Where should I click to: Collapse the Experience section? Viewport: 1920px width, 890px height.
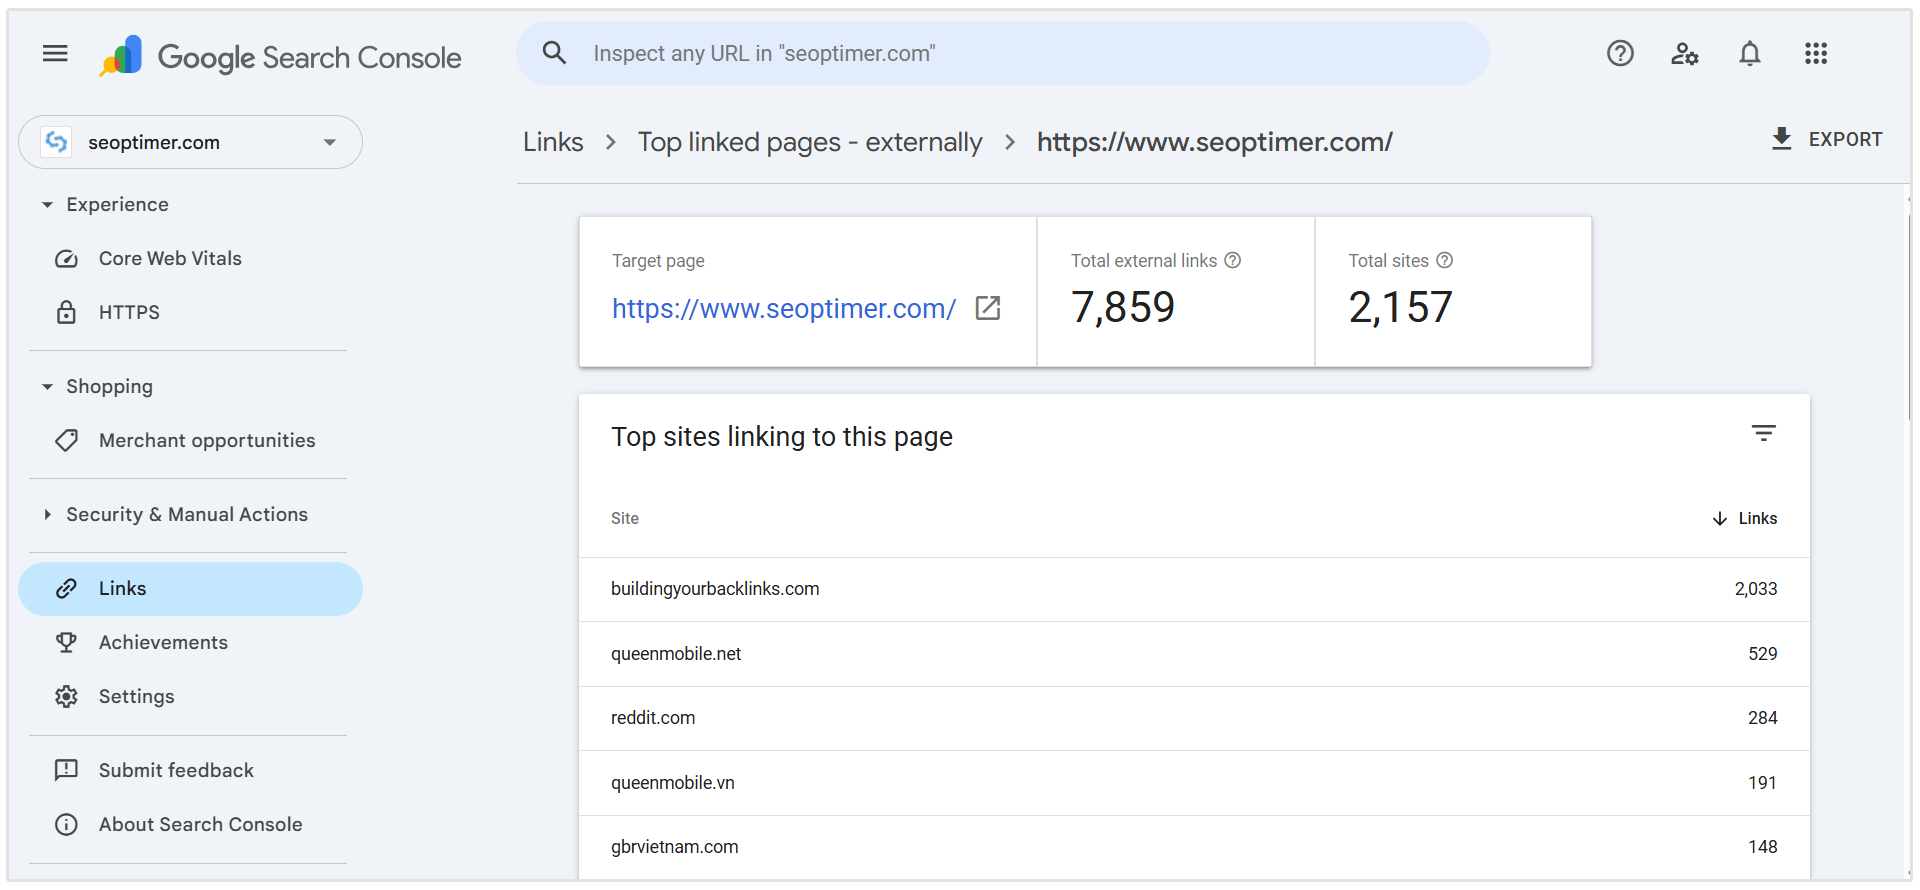[x=47, y=205]
